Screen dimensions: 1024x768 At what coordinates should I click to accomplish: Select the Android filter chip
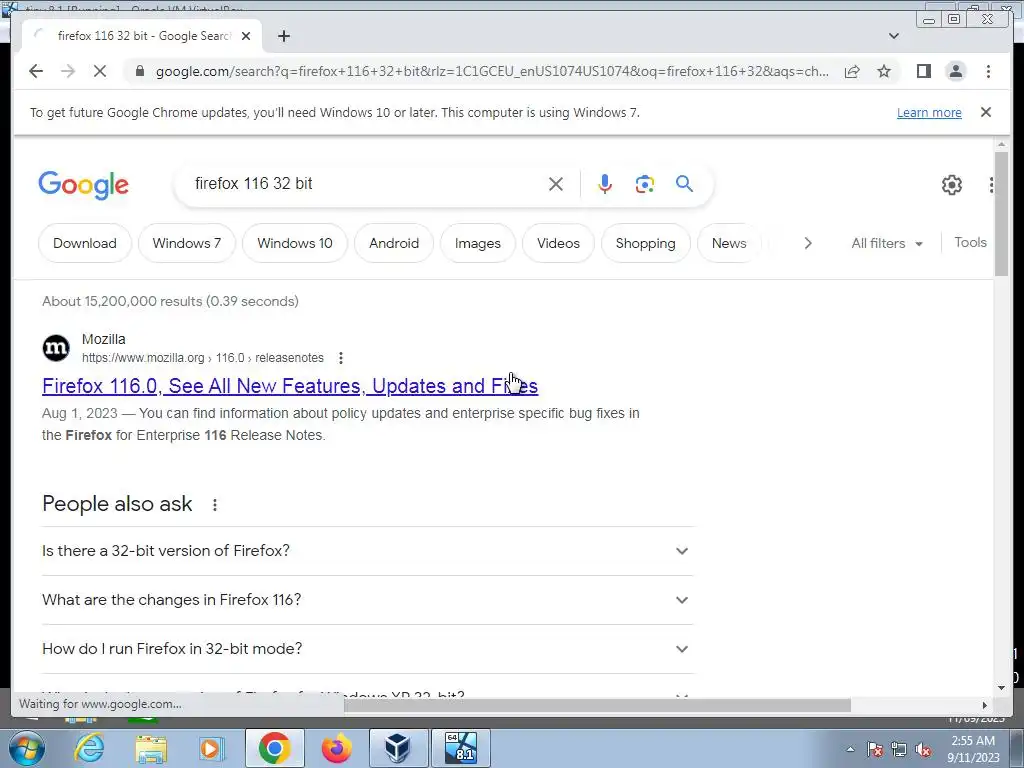click(x=394, y=243)
